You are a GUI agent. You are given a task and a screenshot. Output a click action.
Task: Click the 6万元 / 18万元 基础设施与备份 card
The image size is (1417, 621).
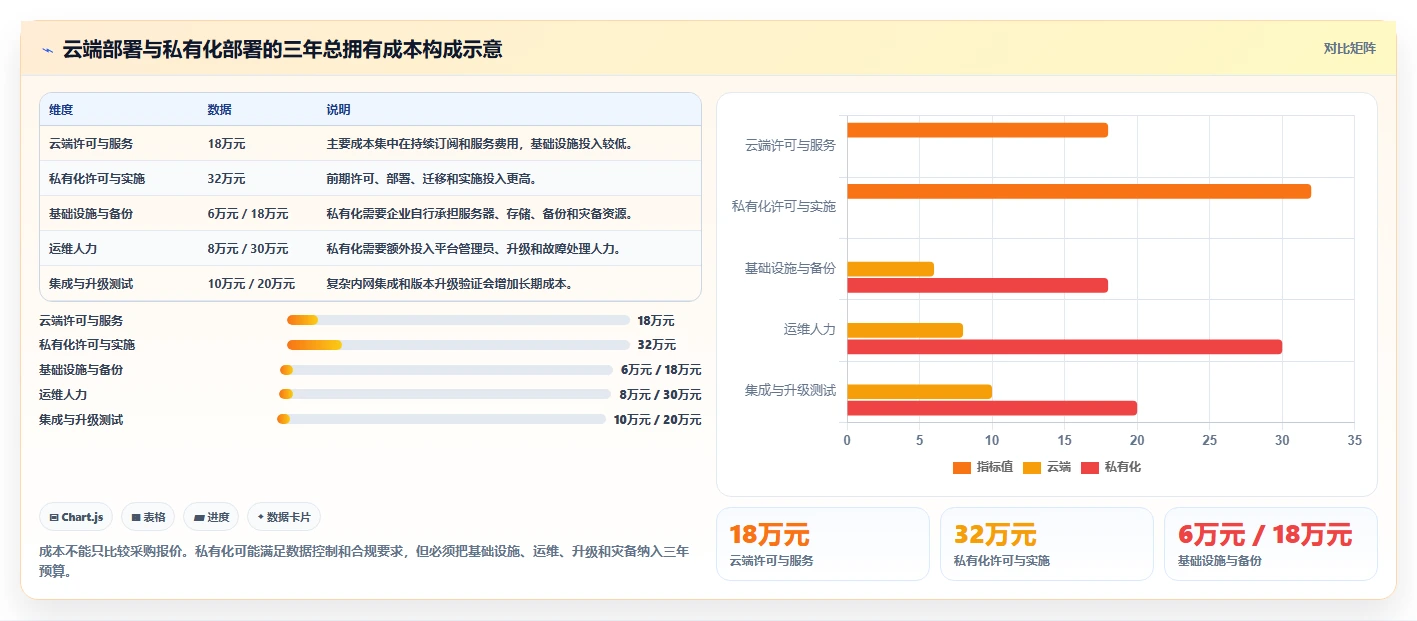click(1271, 544)
